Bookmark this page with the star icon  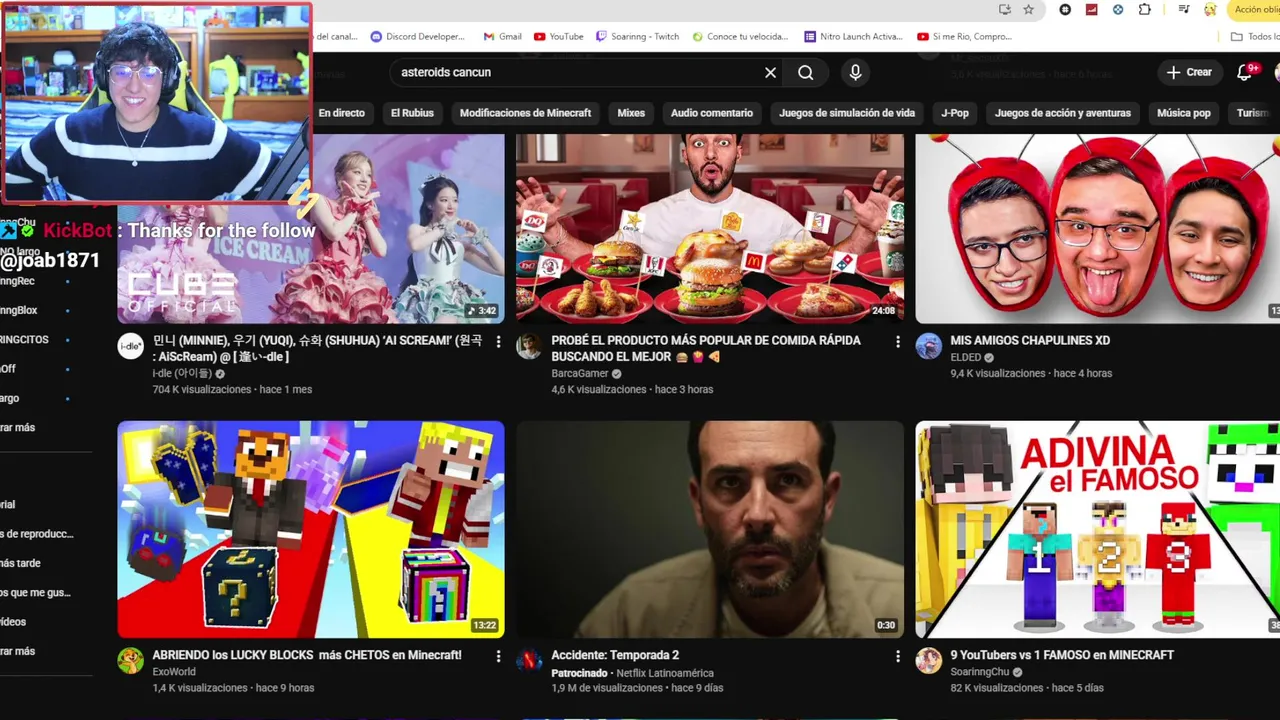(x=1028, y=9)
